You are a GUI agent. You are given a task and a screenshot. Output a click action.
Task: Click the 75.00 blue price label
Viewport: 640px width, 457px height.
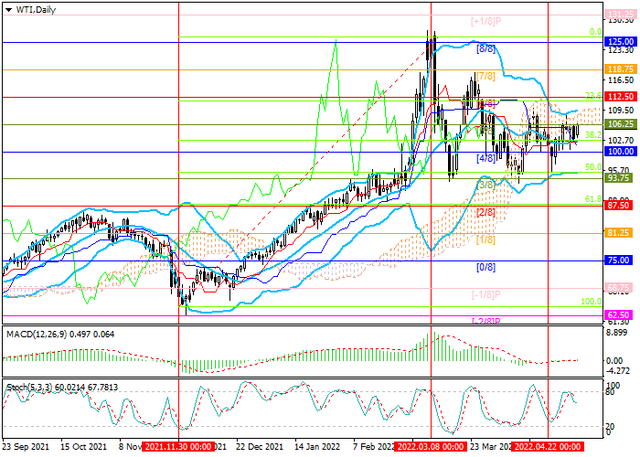tap(619, 259)
